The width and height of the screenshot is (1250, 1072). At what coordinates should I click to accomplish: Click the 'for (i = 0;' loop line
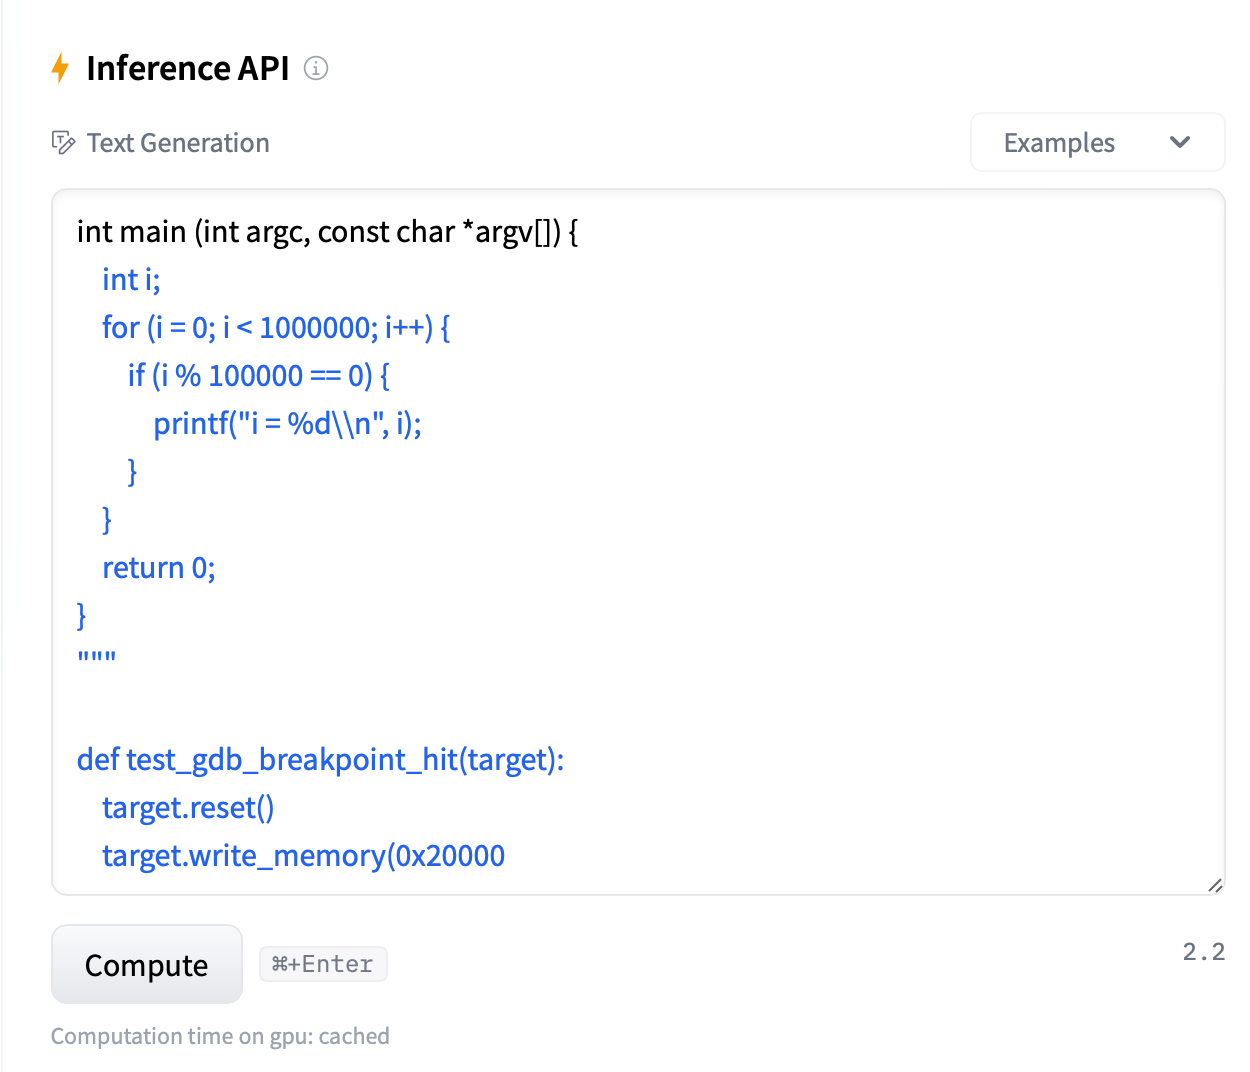276,328
